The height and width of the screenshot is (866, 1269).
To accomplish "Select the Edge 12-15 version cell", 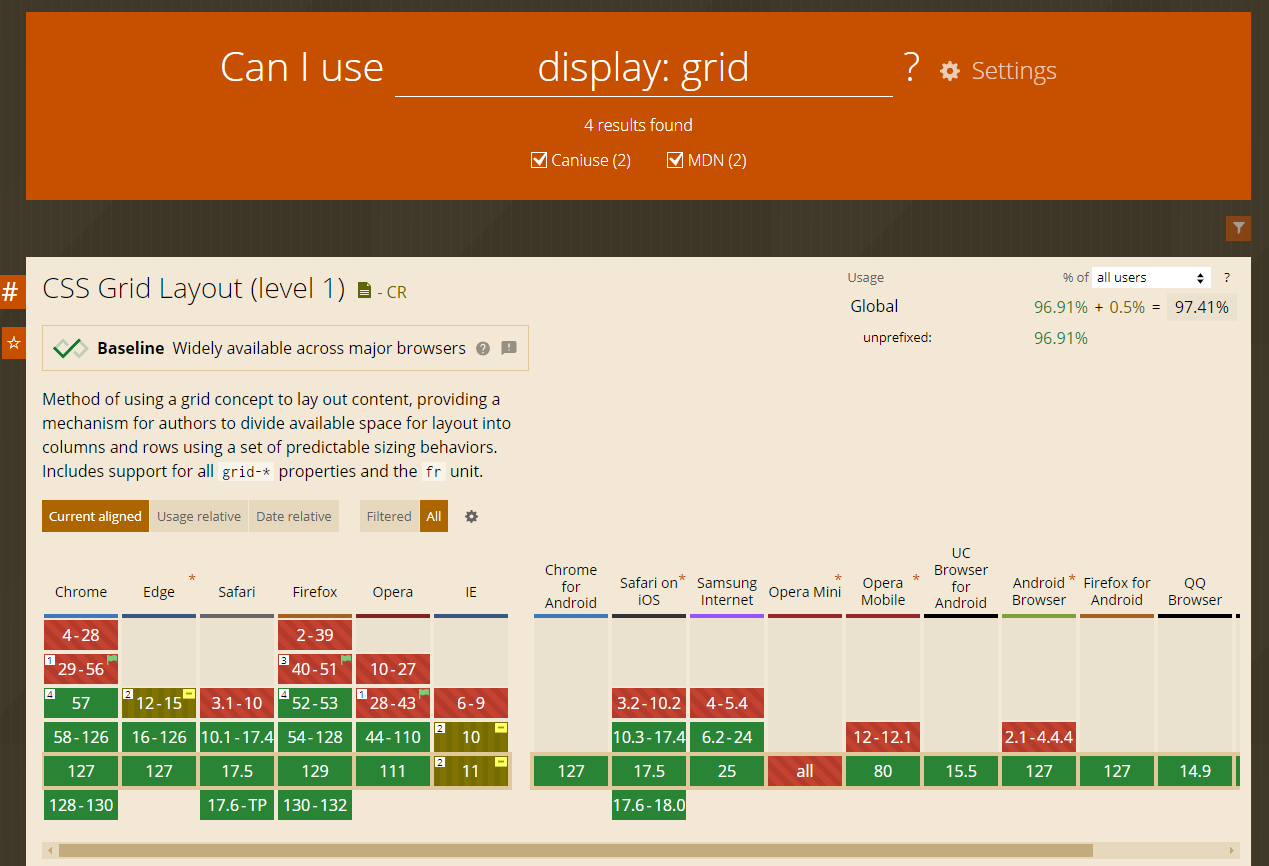I will click(159, 703).
